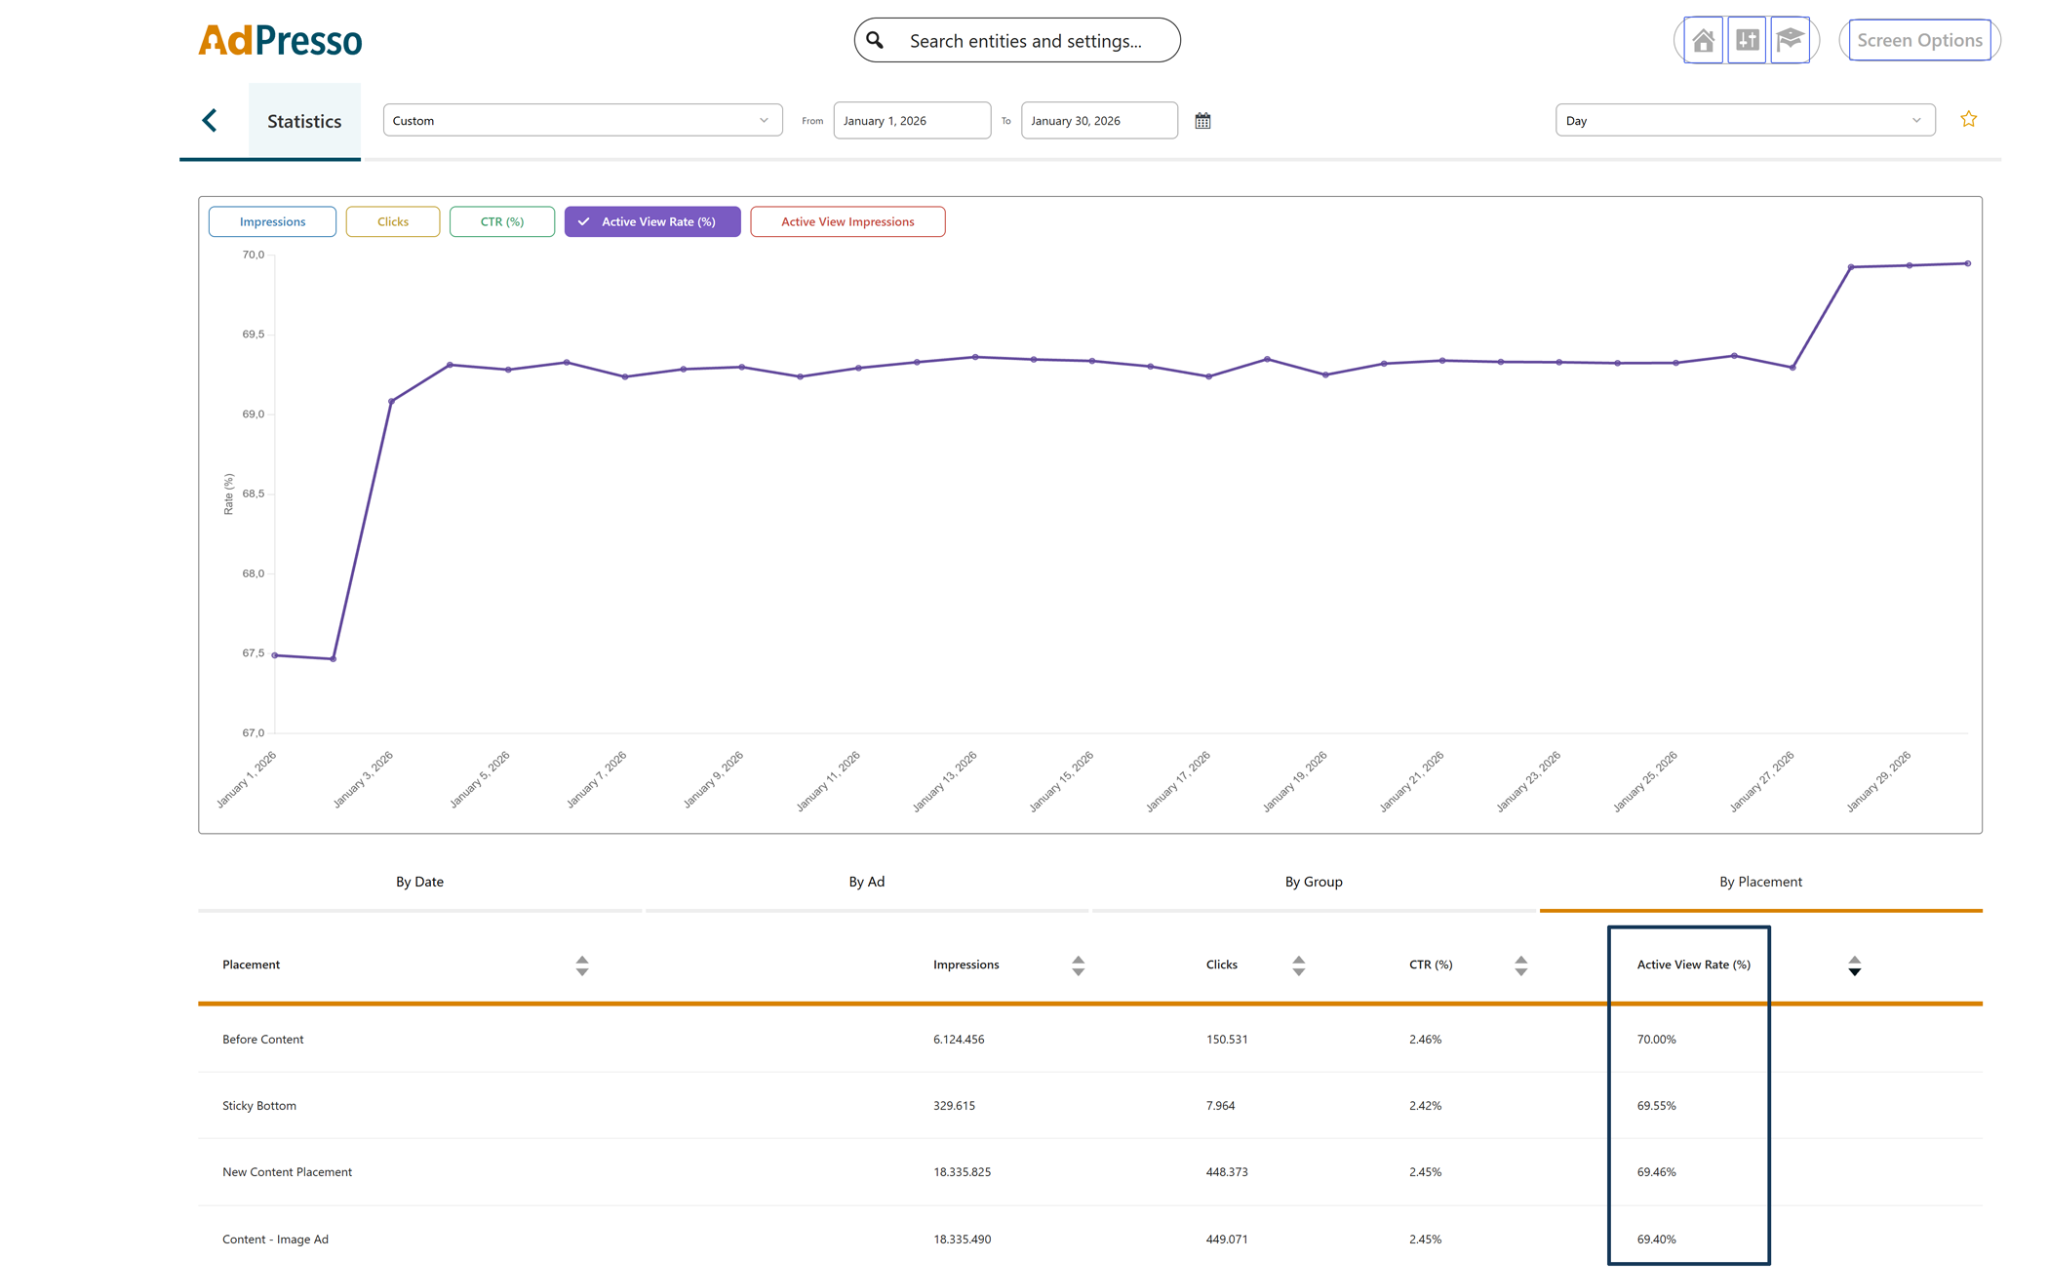Screen dimensions: 2048x1271
Task: Click impressions value 18.335.825
Action: pos(962,1172)
